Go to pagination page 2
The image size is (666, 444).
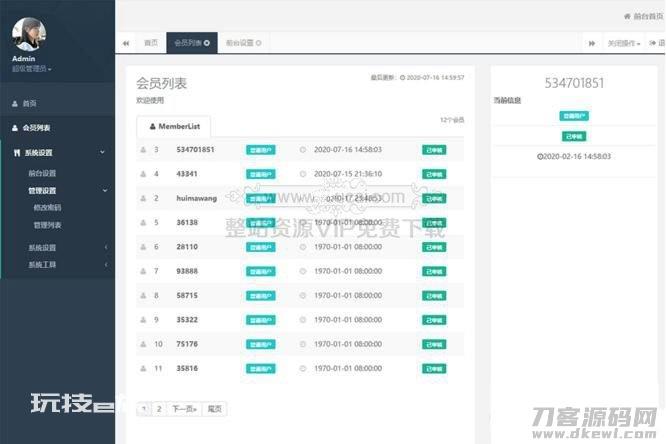click(x=159, y=409)
